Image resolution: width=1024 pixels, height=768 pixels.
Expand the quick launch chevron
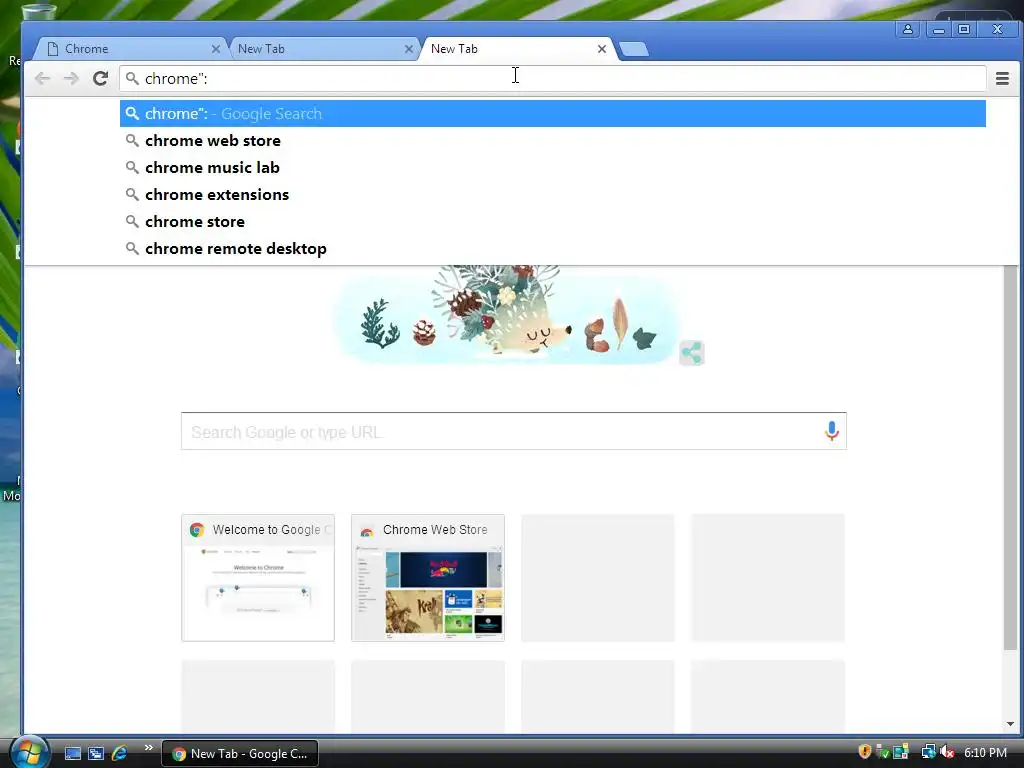pyautogui.click(x=148, y=748)
